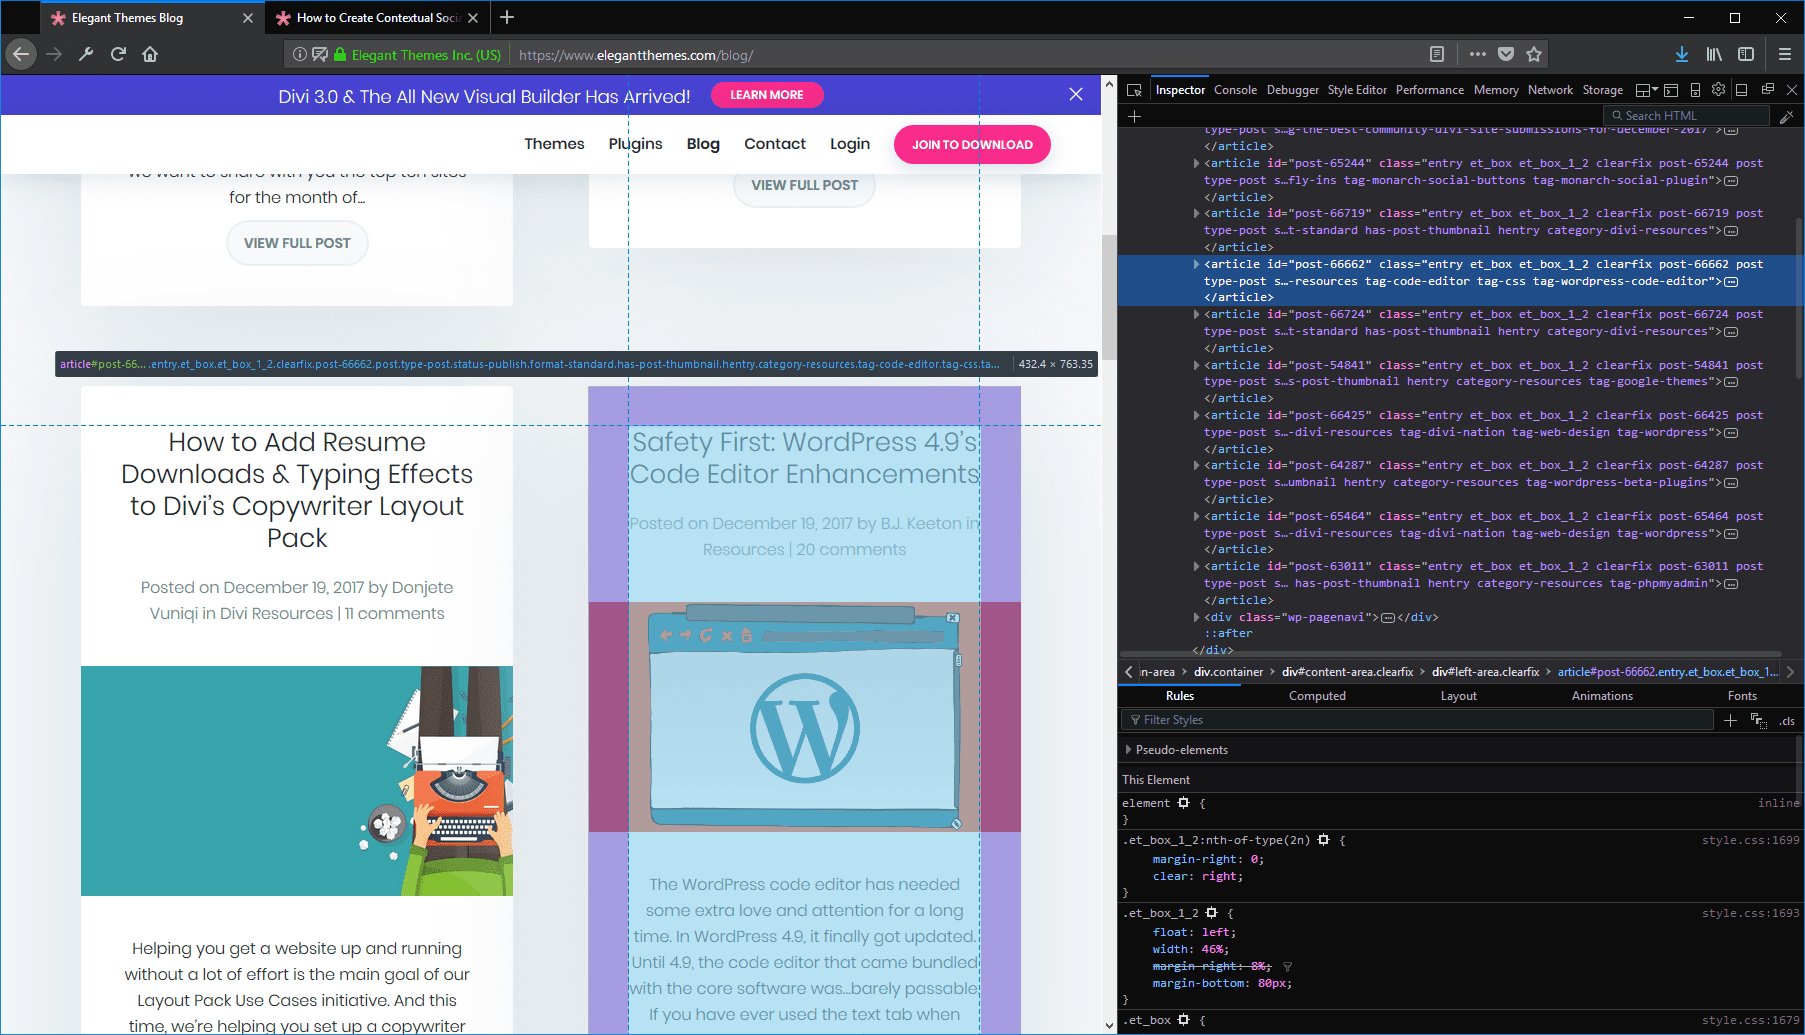Open the sidebars panel icon
1805x1035 pixels.
click(x=1746, y=54)
